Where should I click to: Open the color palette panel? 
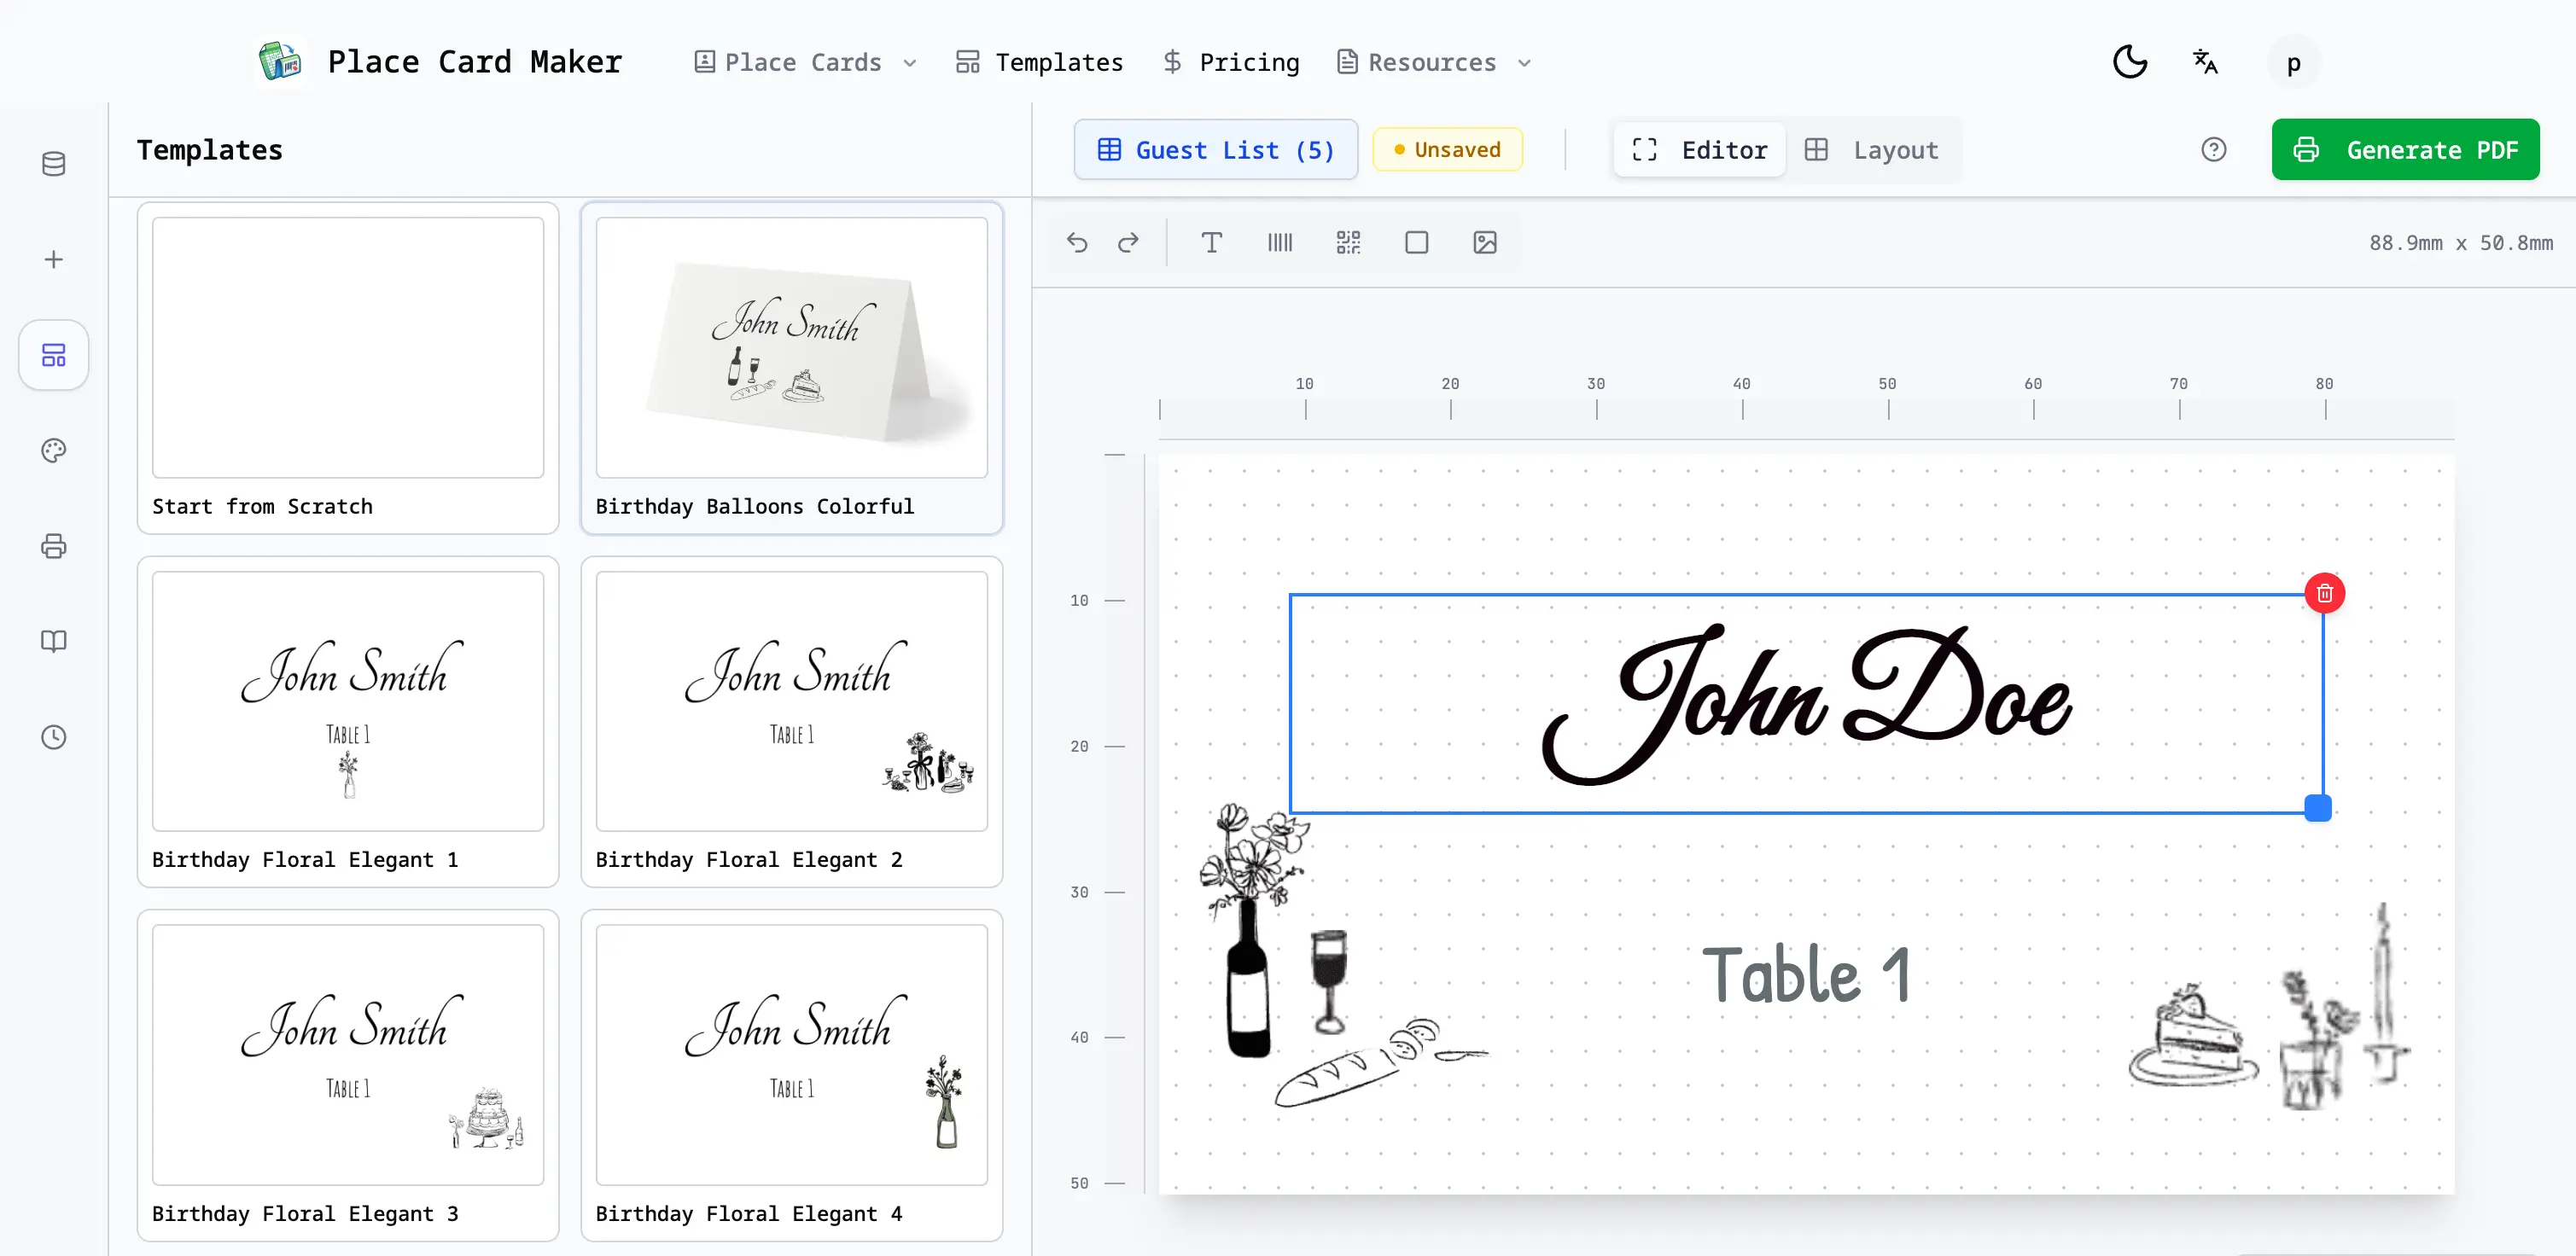point(53,450)
